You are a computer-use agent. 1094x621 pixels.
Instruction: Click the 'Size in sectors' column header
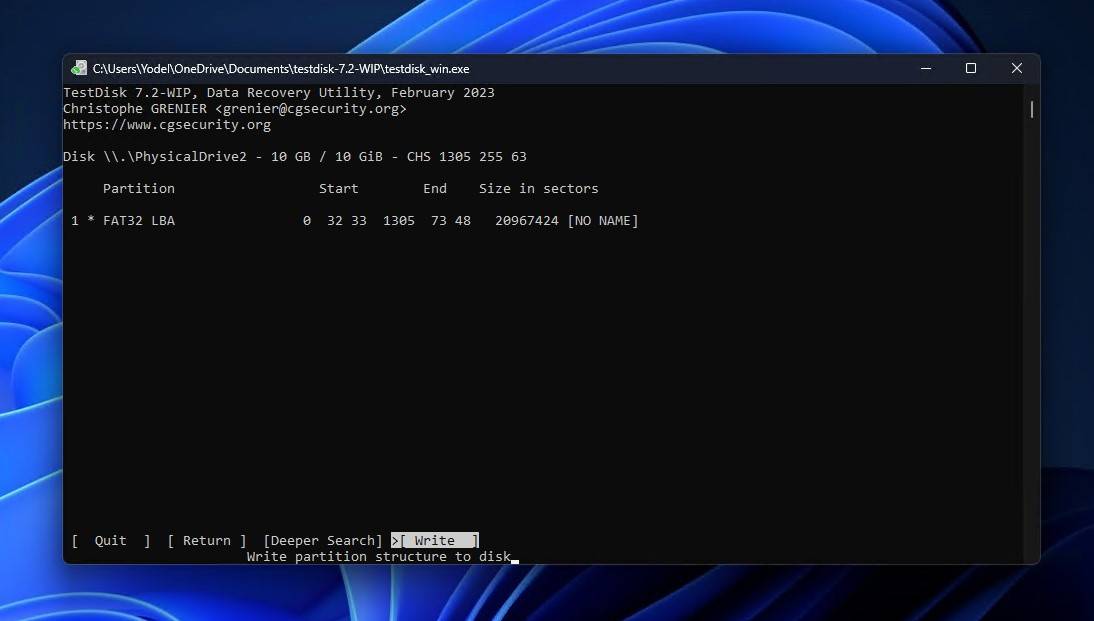tap(539, 189)
